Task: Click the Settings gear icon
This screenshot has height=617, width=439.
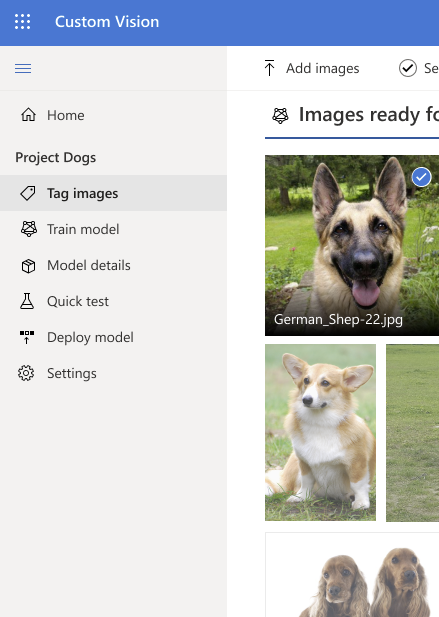Action: [x=26, y=373]
